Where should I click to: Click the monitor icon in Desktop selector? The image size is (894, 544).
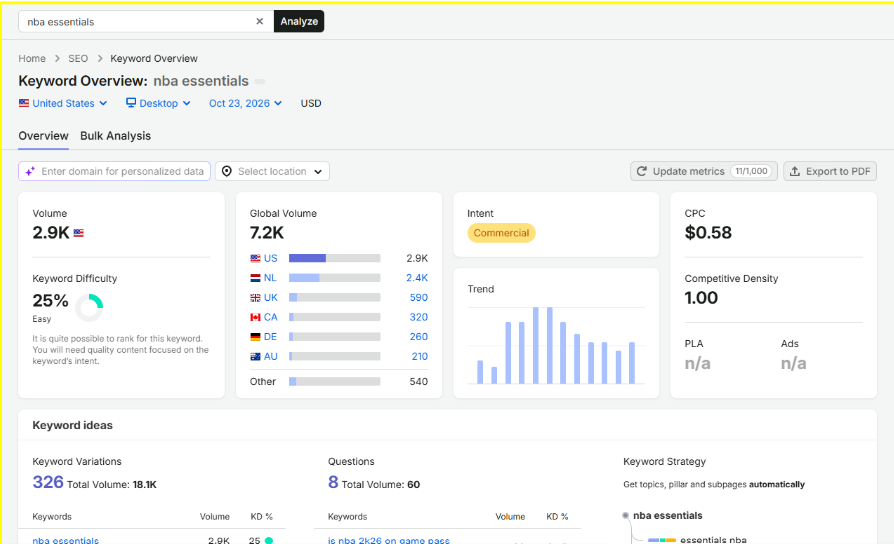pyautogui.click(x=131, y=103)
